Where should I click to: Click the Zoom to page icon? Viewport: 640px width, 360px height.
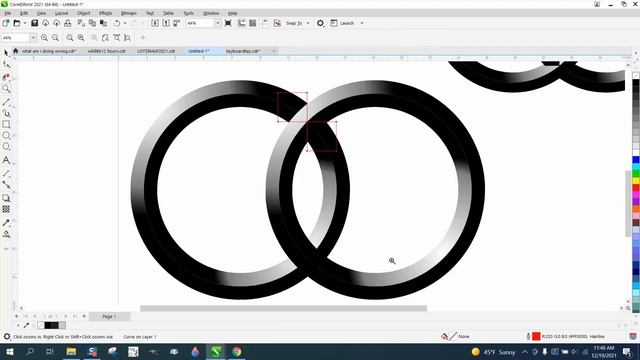point(105,38)
